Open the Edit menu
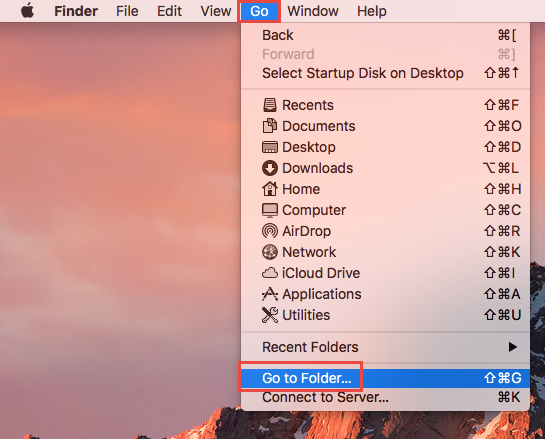 169,11
